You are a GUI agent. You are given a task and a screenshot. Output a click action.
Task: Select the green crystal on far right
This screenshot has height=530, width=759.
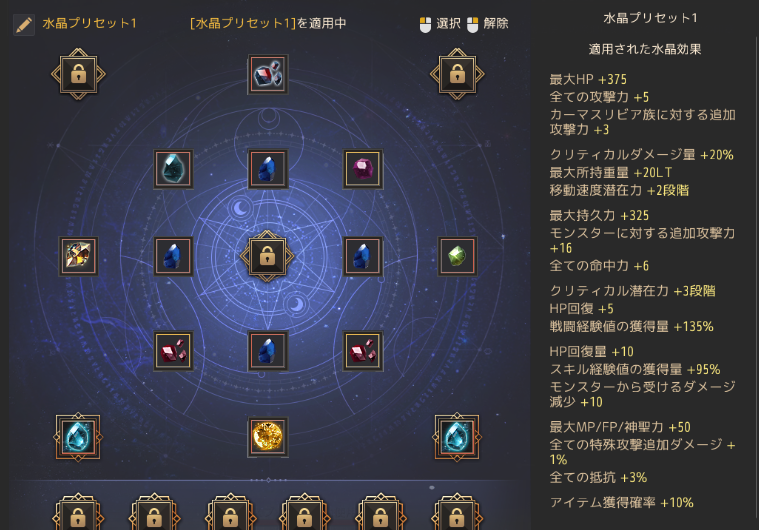(457, 256)
